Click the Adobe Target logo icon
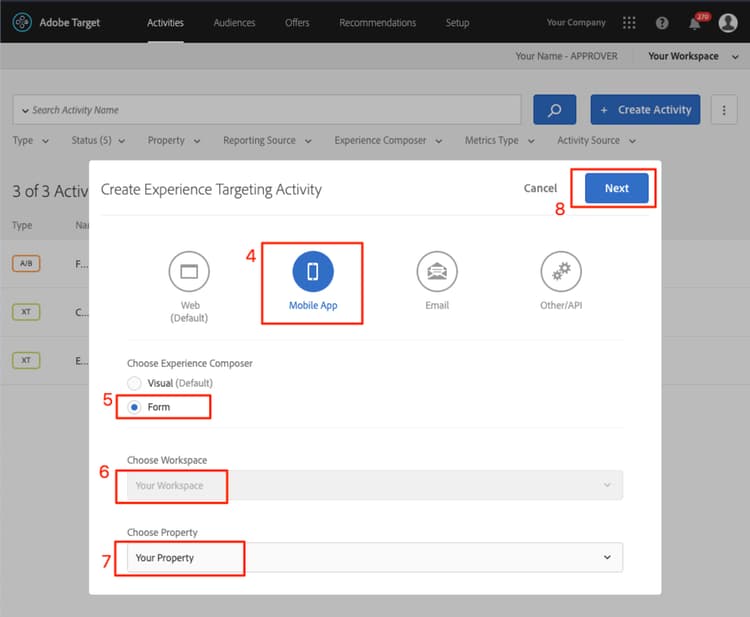750x617 pixels. point(22,22)
